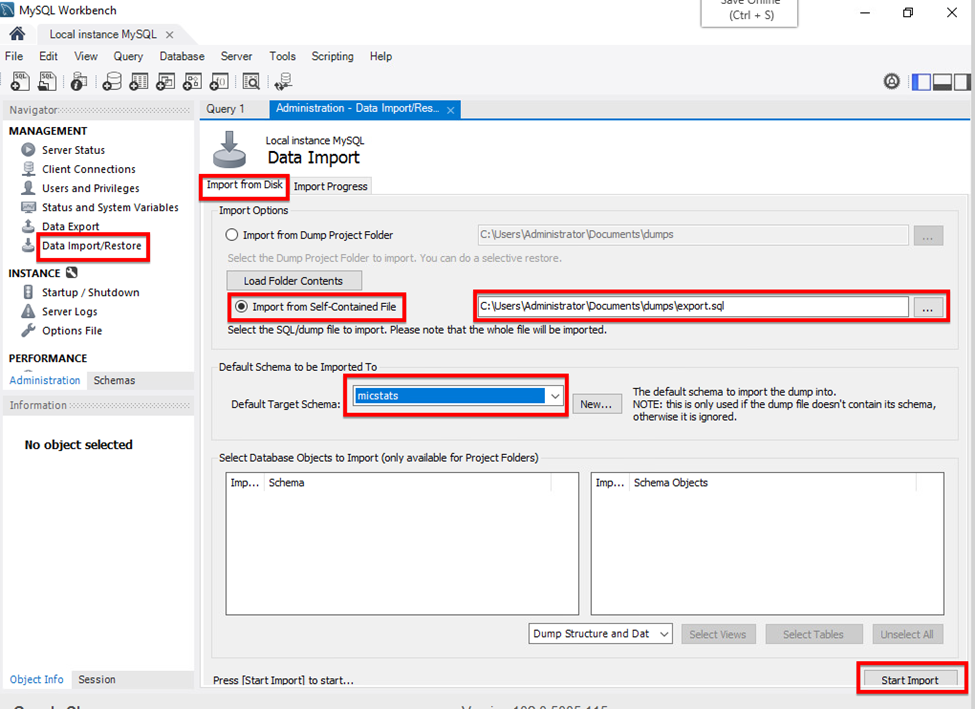Switch to the Session info tab
Image resolution: width=975 pixels, height=709 pixels.
(x=97, y=679)
